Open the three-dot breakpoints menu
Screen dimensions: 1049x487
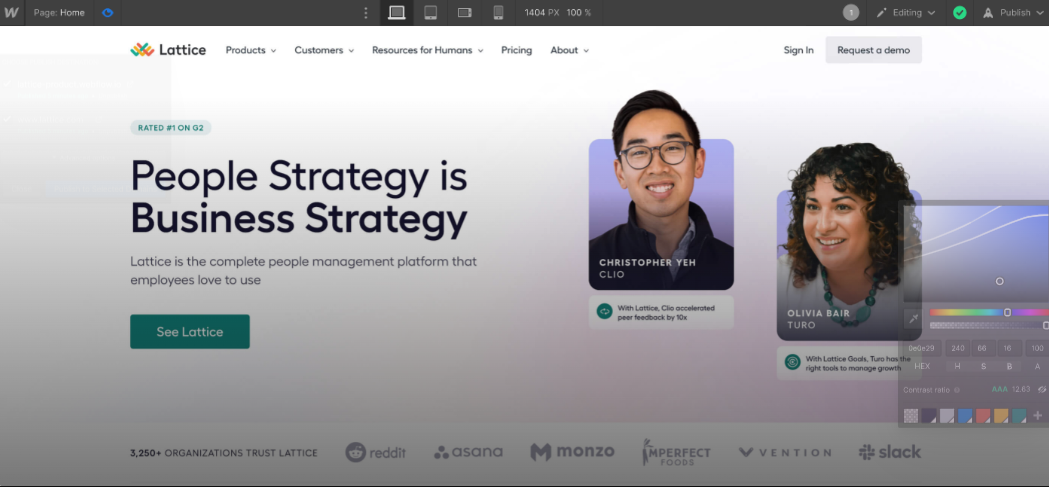[x=365, y=13]
